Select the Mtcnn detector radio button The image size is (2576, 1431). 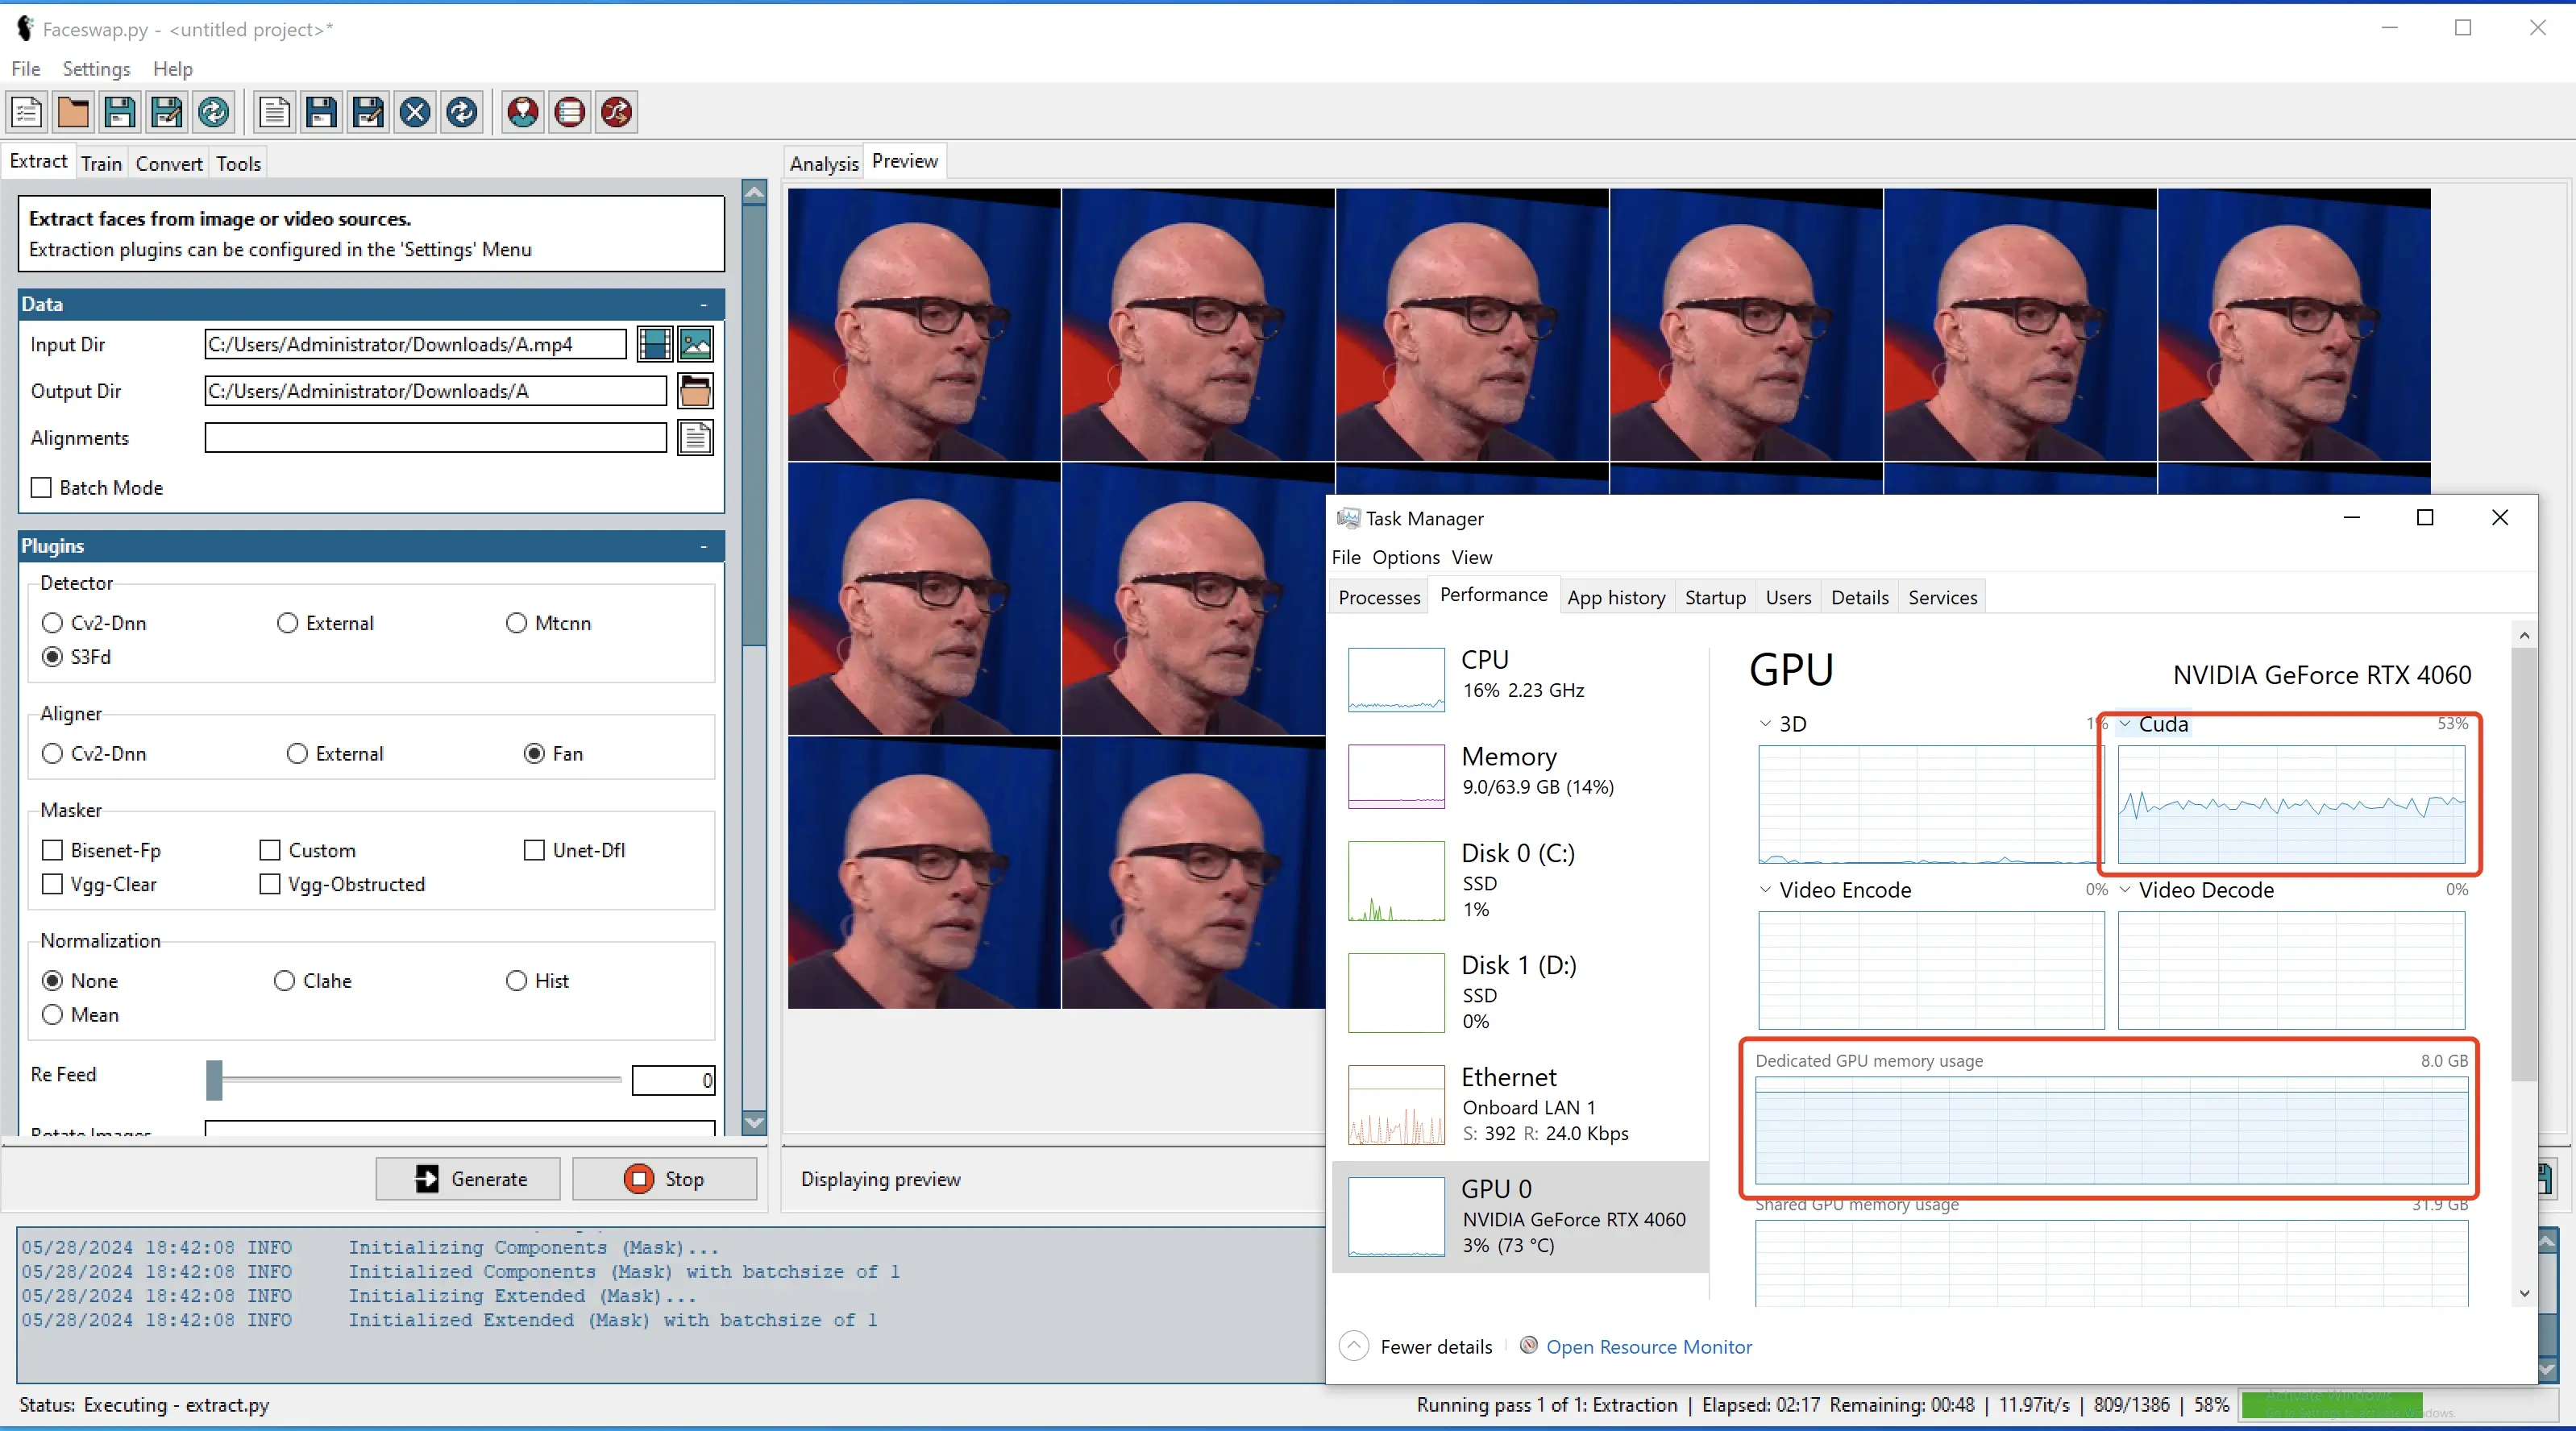[x=516, y=623]
